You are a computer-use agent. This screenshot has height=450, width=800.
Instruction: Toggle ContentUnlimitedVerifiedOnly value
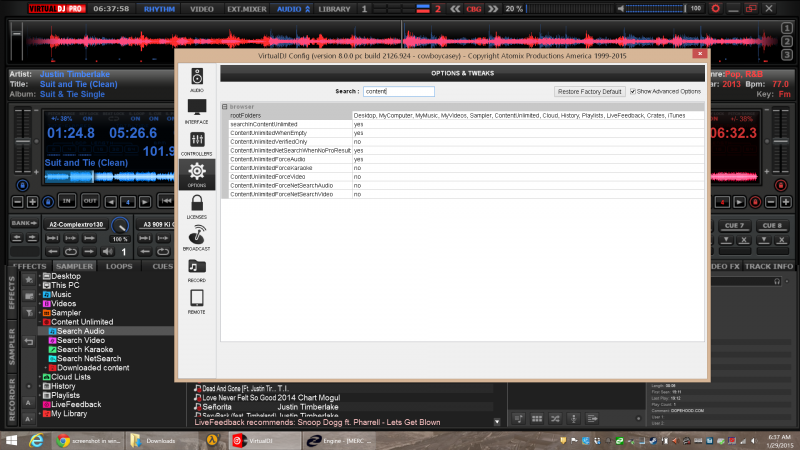pyautogui.click(x=528, y=142)
